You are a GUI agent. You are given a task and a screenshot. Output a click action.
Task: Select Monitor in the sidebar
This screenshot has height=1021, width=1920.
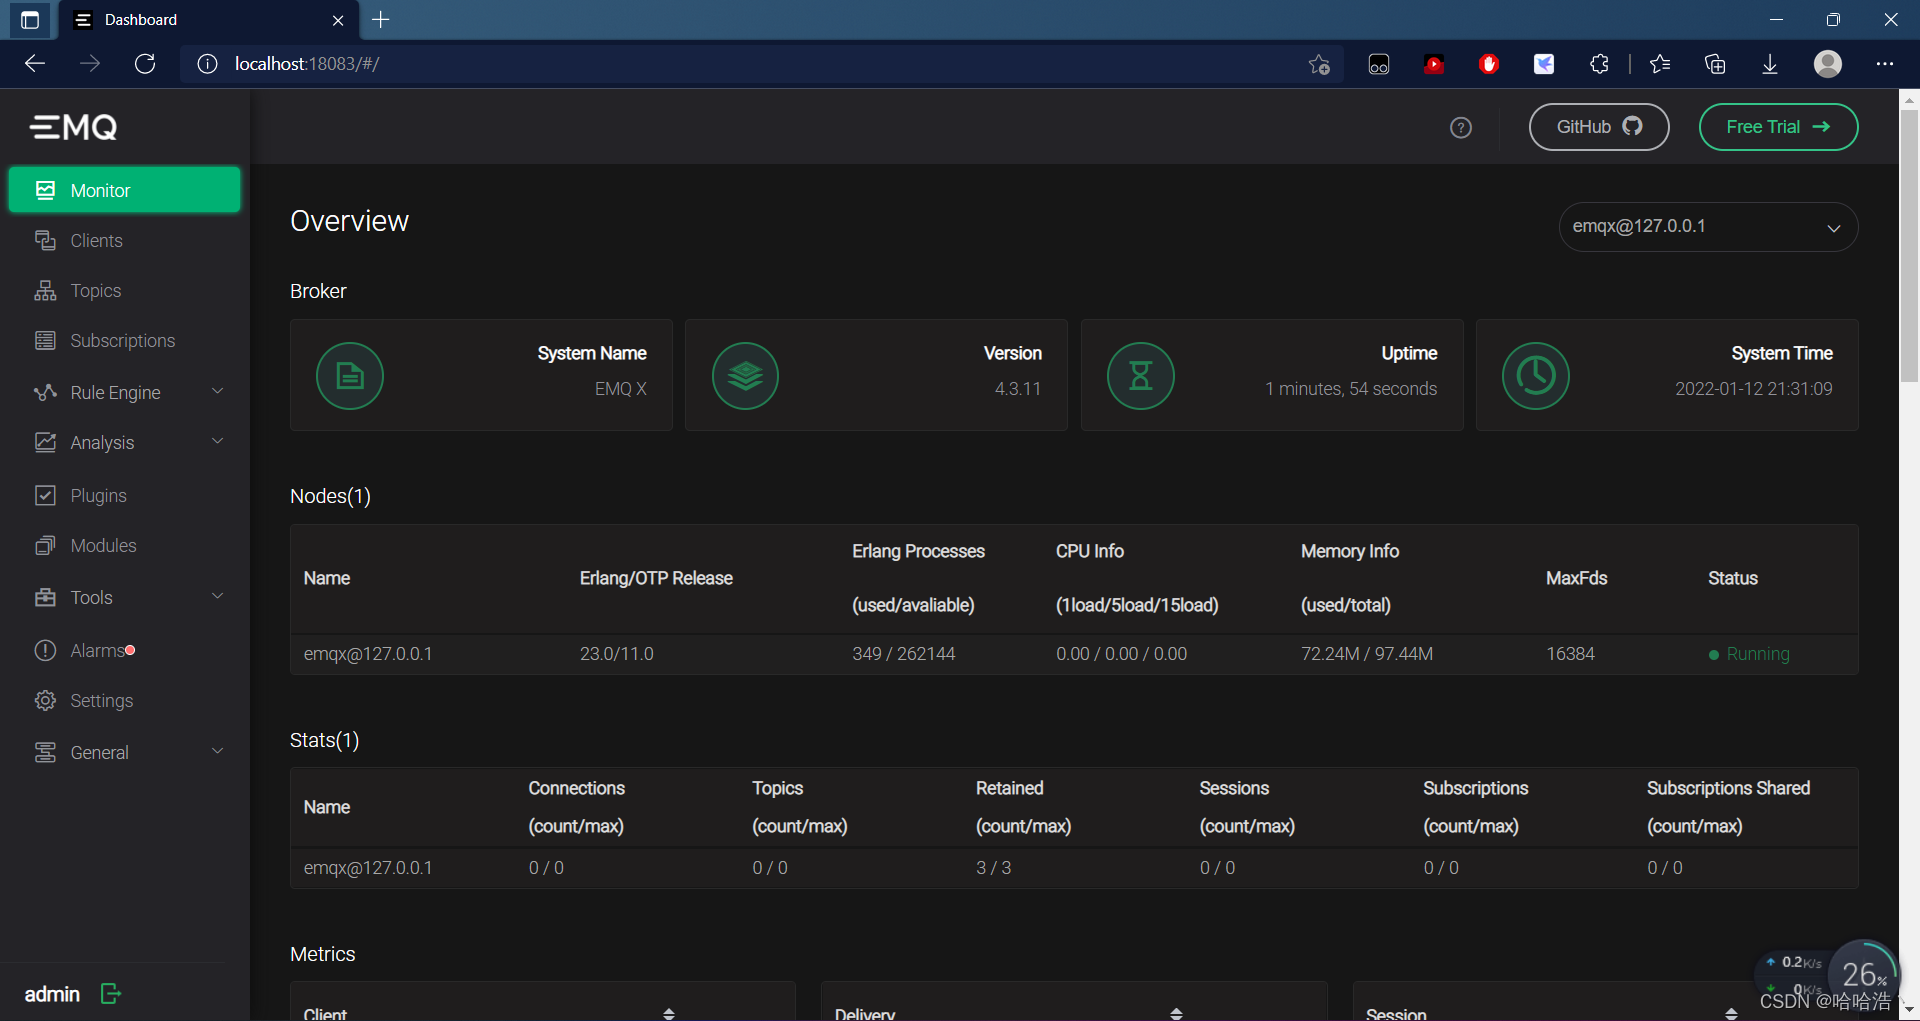click(x=124, y=190)
